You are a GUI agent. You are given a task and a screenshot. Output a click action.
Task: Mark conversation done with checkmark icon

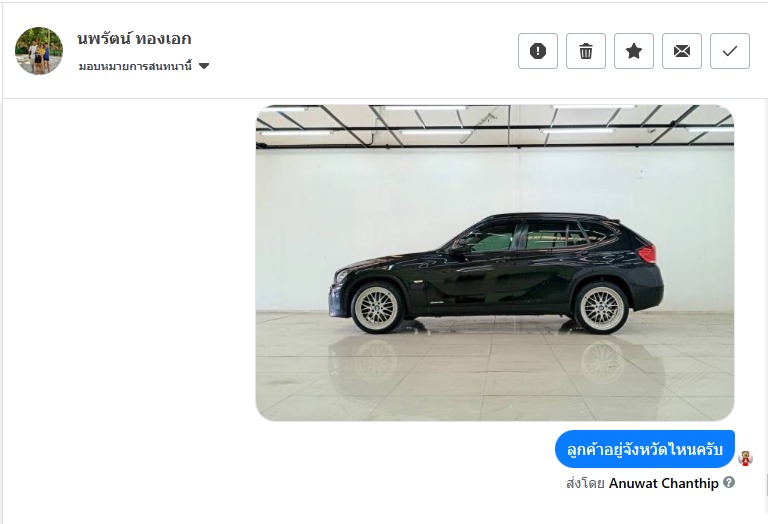(x=730, y=51)
